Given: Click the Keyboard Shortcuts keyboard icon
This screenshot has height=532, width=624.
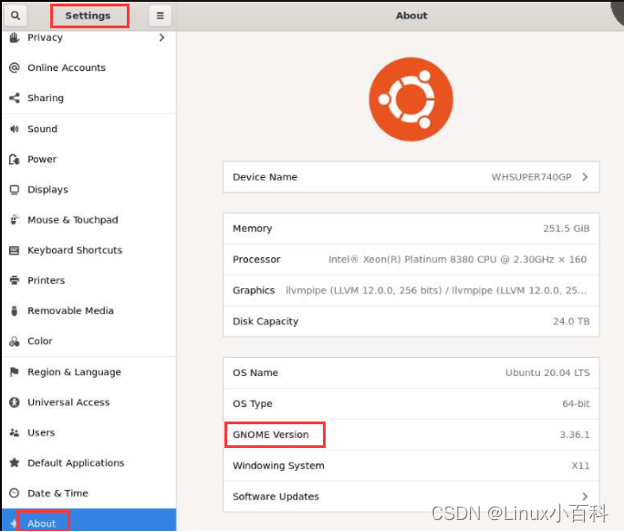Looking at the screenshot, I should 14,250.
